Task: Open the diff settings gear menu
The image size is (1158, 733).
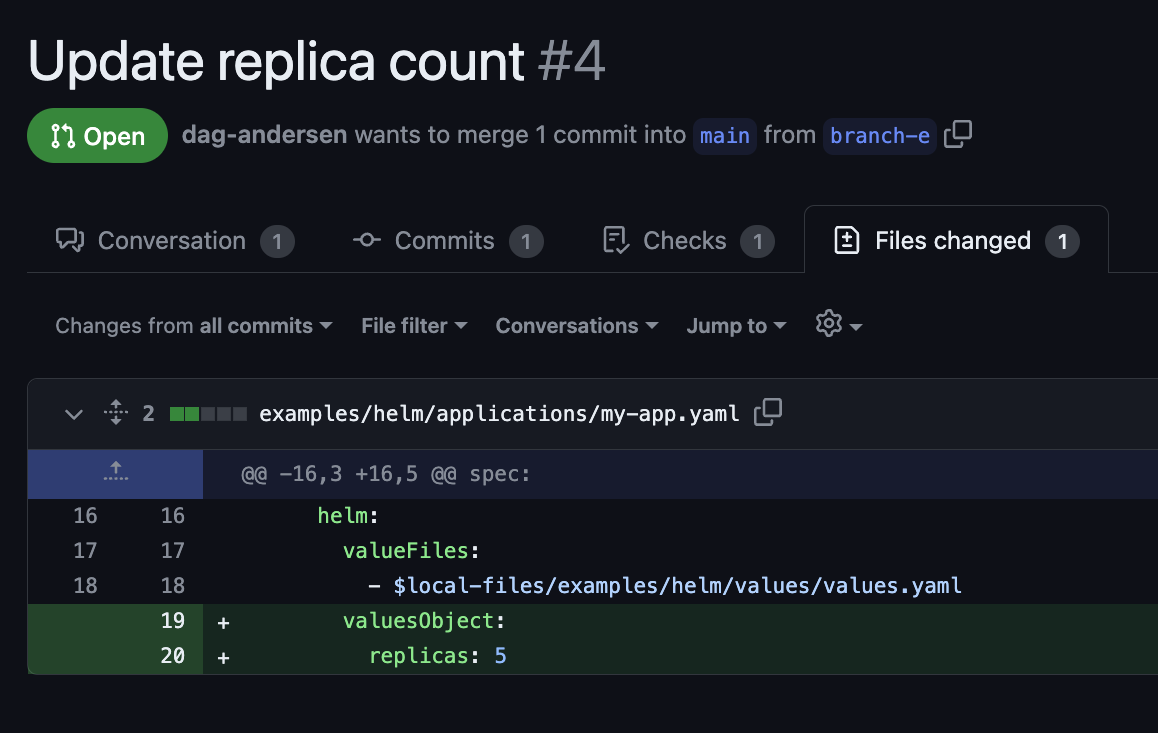Action: tap(838, 325)
